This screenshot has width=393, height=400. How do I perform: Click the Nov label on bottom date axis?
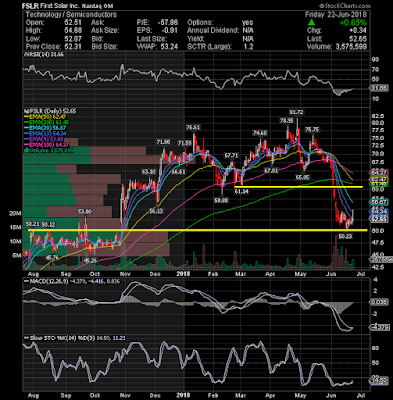[125, 395]
